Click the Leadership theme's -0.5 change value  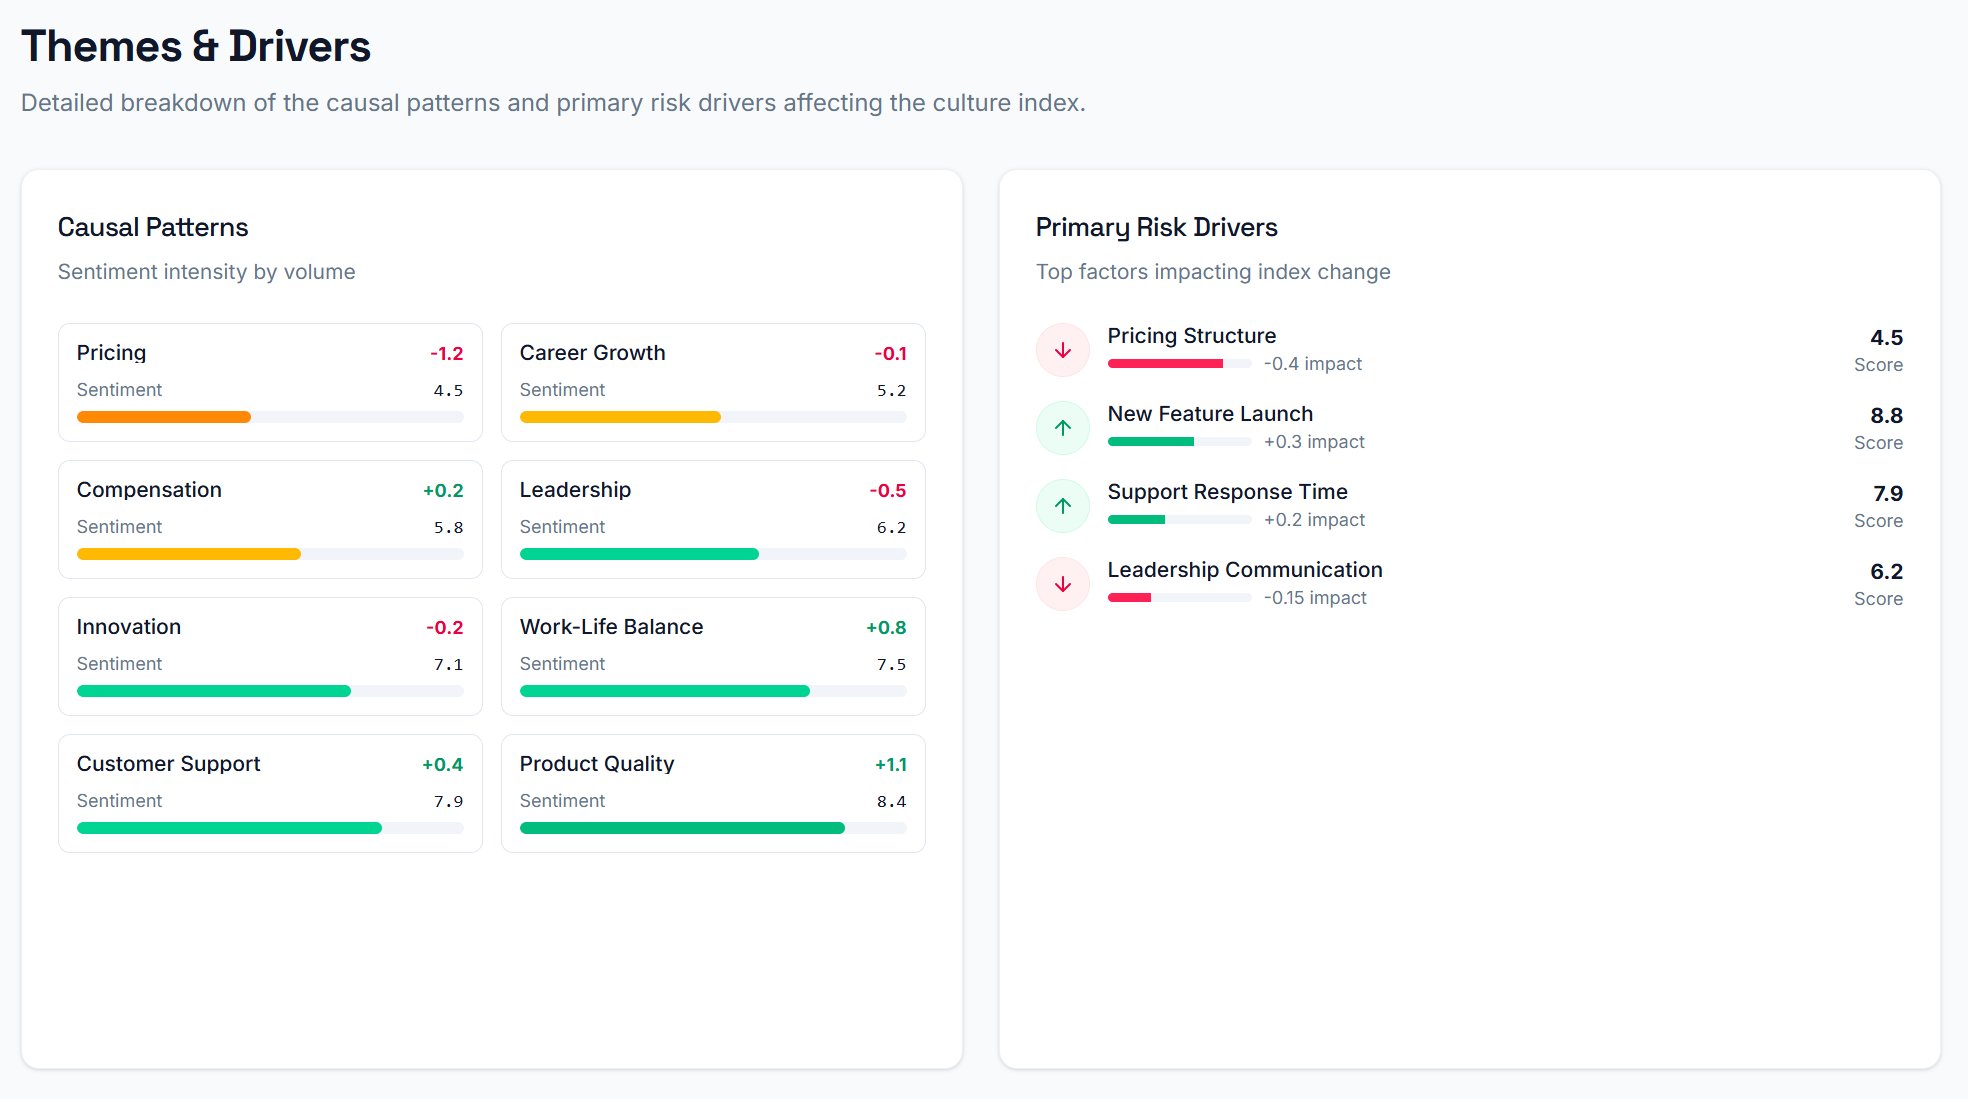point(885,489)
